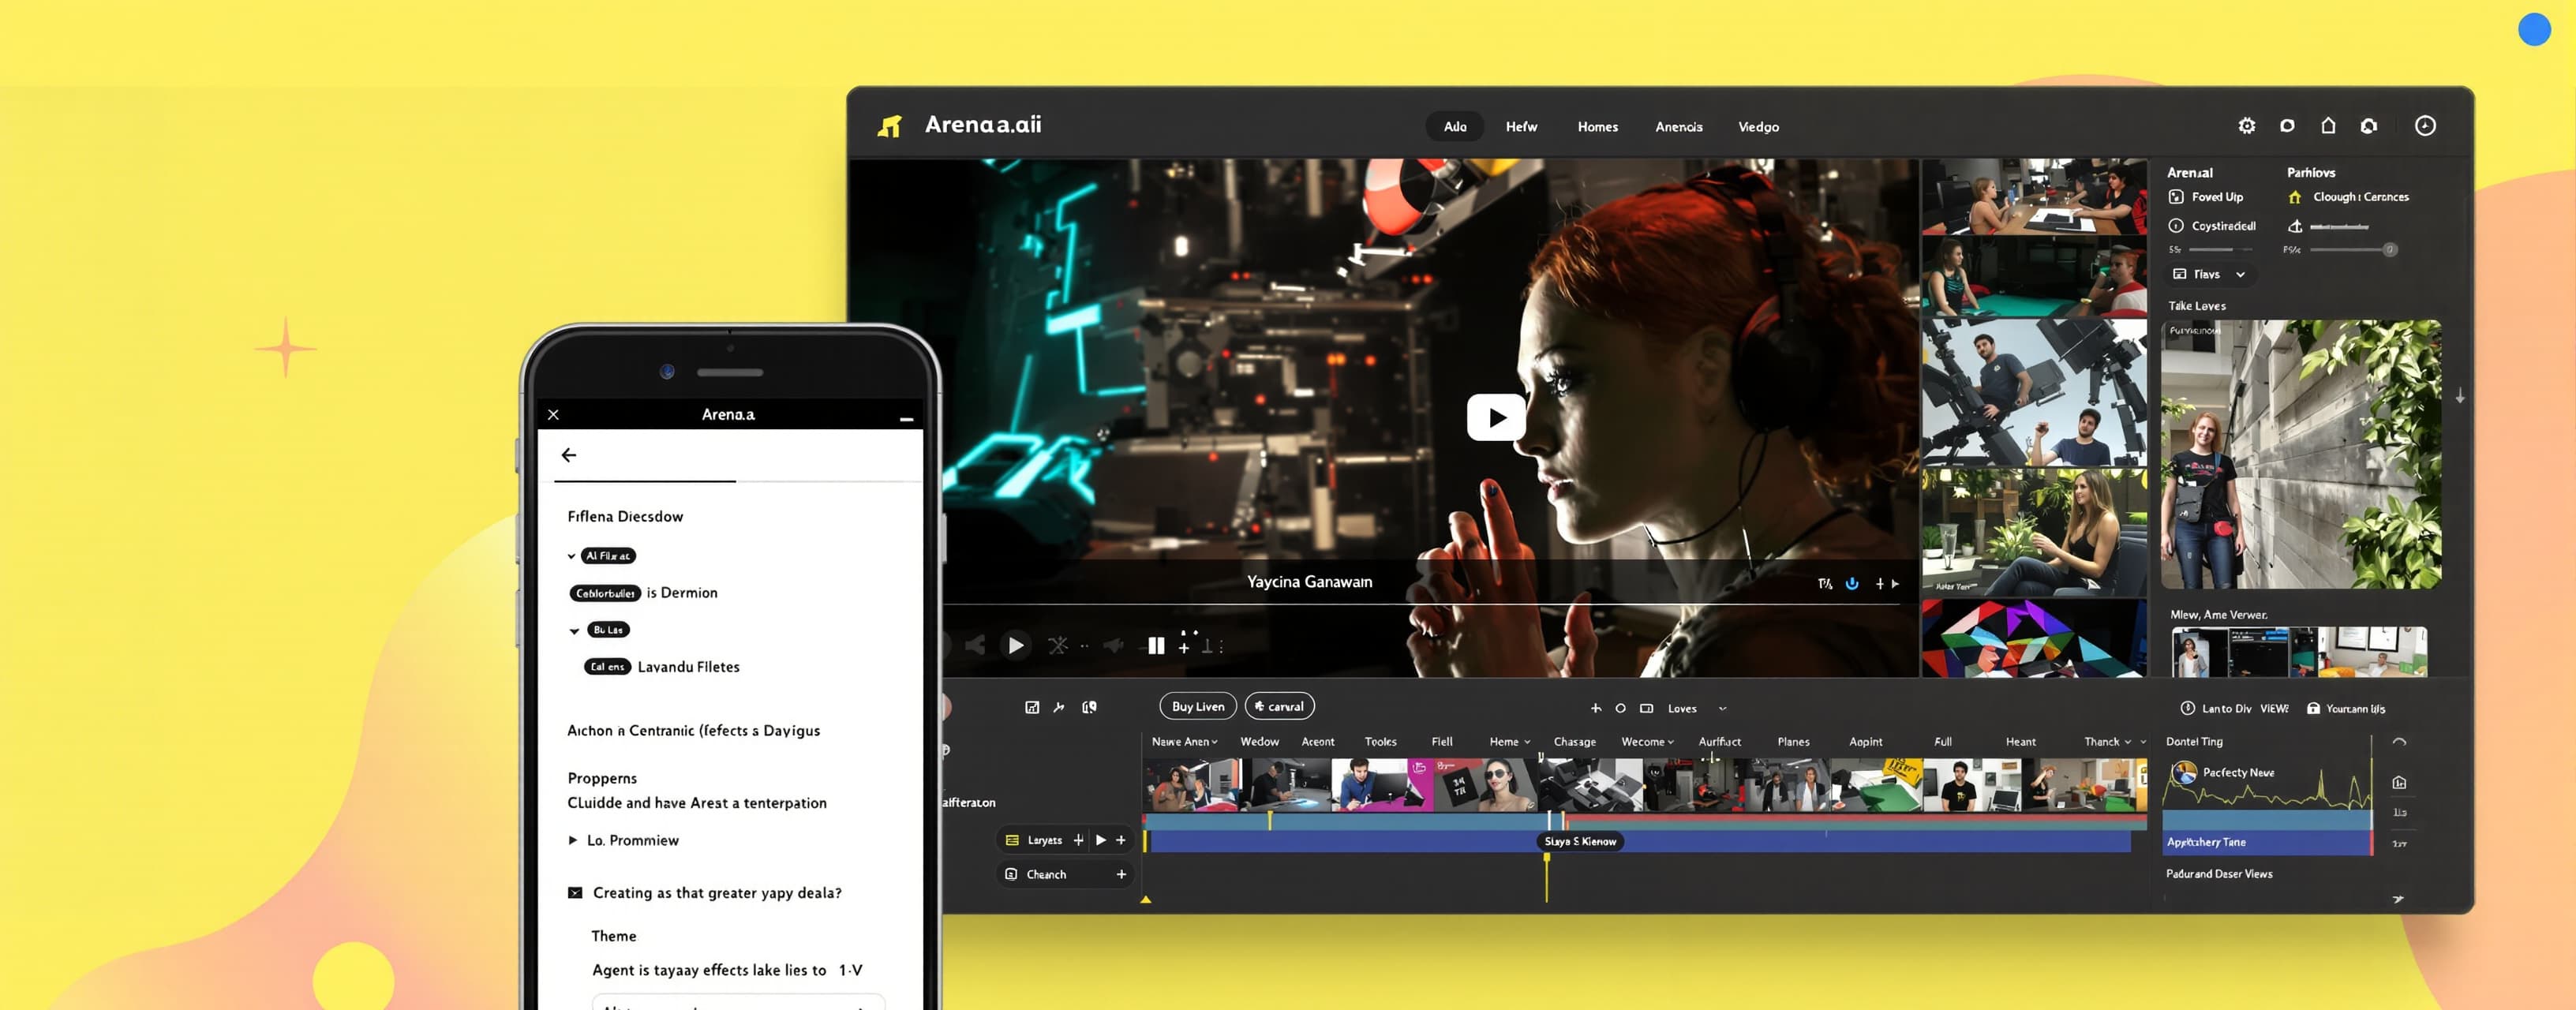Screen dimensions: 2576x1010
Task: Select the Ailo tab
Action: (x=1455, y=126)
